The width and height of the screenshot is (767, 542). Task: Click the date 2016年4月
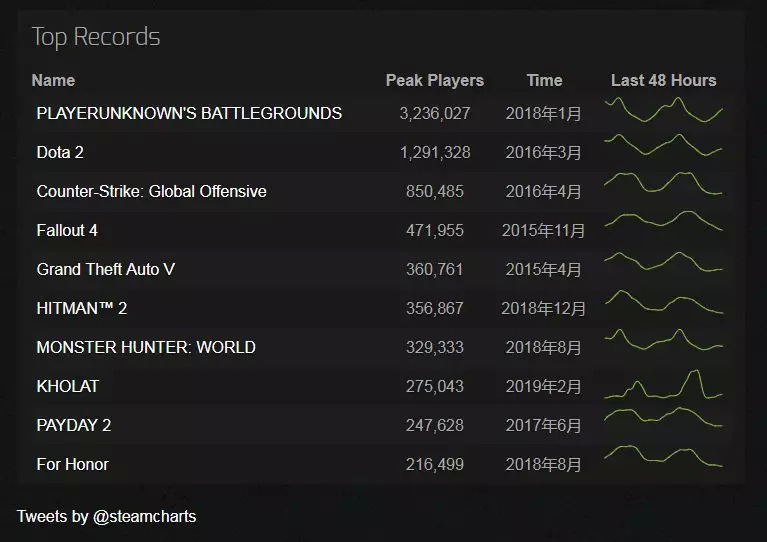543,191
